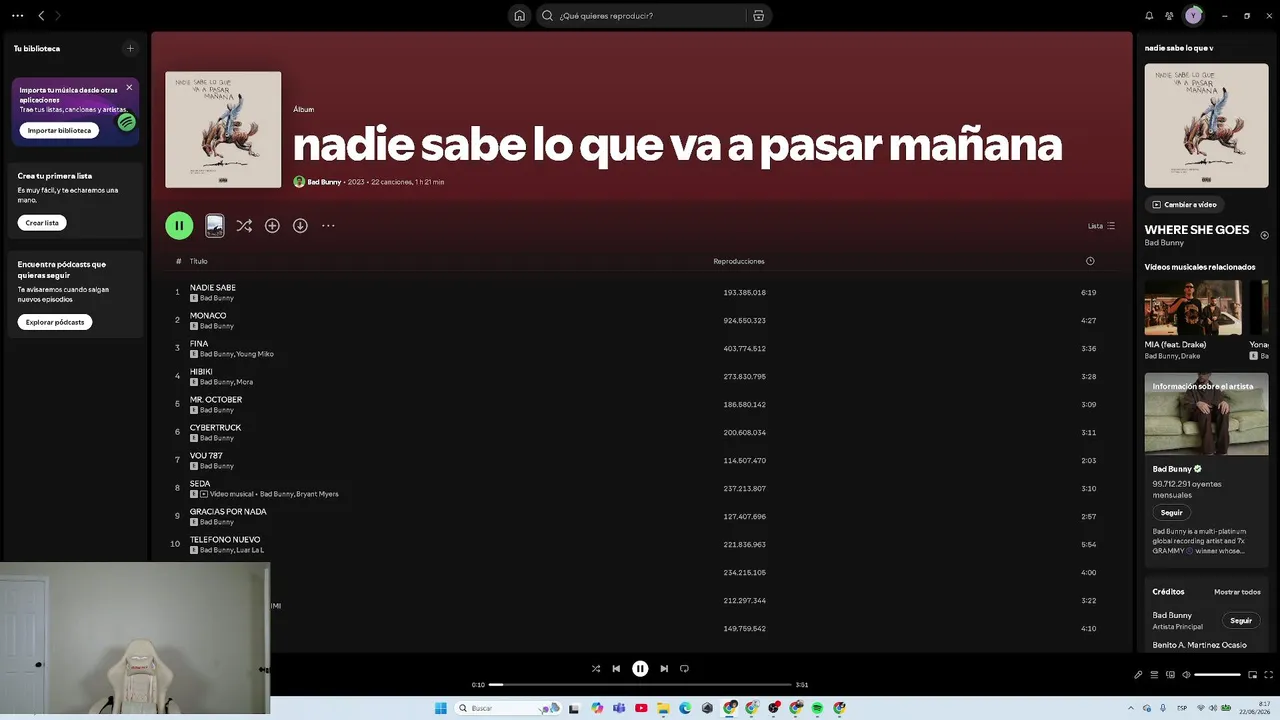The image size is (1280, 720).
Task: Open the Bad Bunny artist link under the album title
Action: [324, 182]
